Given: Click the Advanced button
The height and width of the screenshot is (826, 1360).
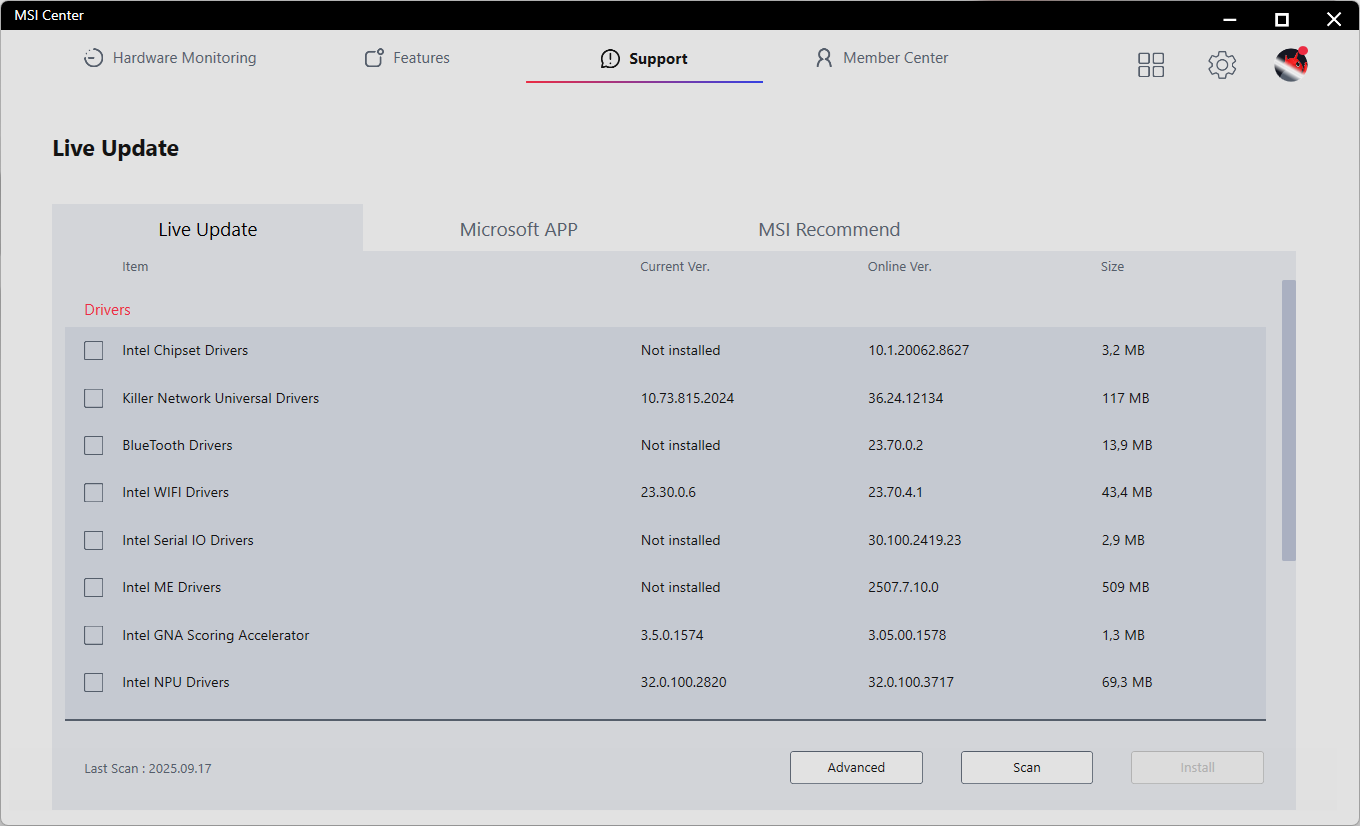Looking at the screenshot, I should pyautogui.click(x=856, y=768).
